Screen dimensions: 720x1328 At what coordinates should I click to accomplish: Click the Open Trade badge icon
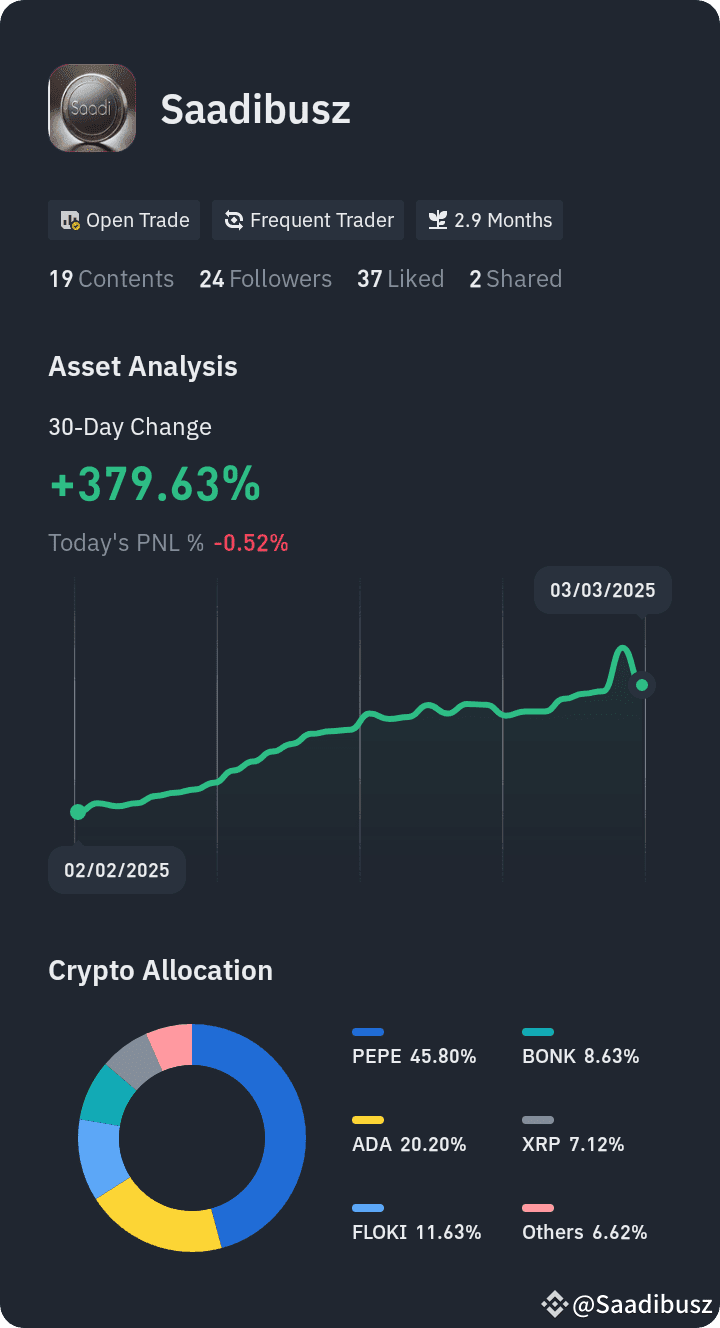click(70, 221)
